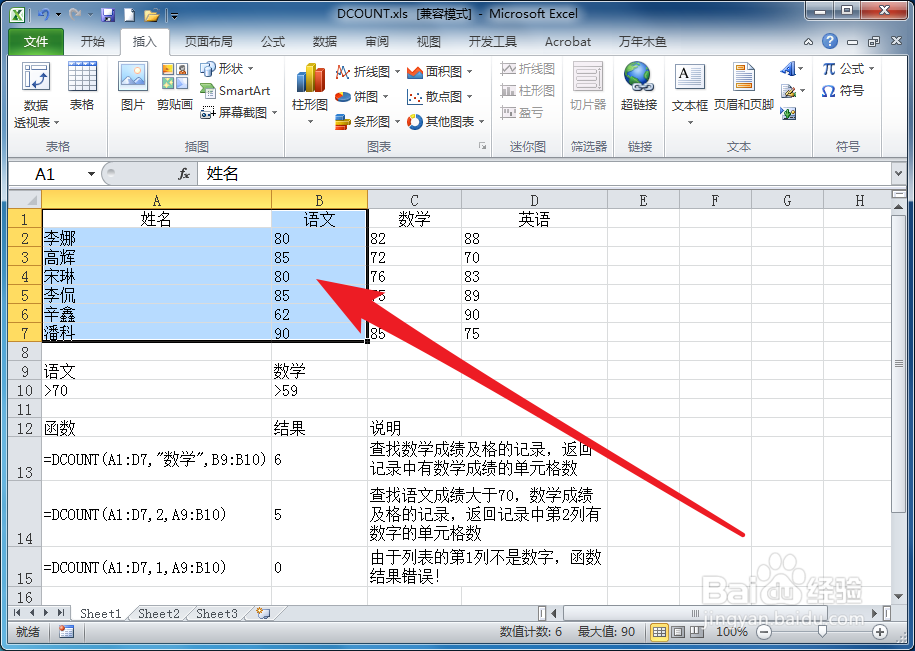Select cell containing =DCOUNT(A1:D7,2,A9:B10)
Image resolution: width=915 pixels, height=651 pixels.
(x=156, y=514)
